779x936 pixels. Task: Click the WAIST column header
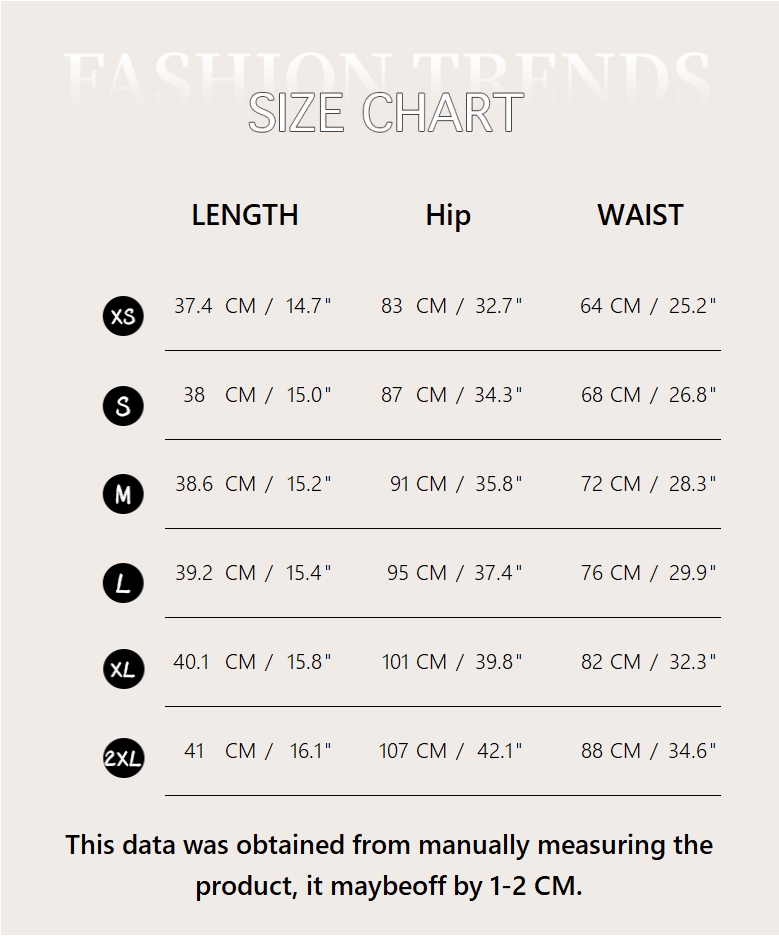641,215
